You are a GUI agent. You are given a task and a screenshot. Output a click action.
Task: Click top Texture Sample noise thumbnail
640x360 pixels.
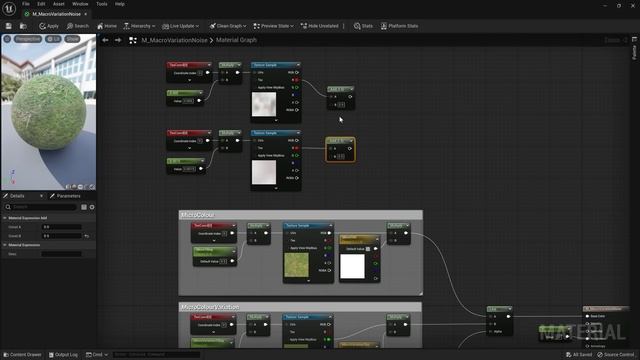pyautogui.click(x=264, y=104)
